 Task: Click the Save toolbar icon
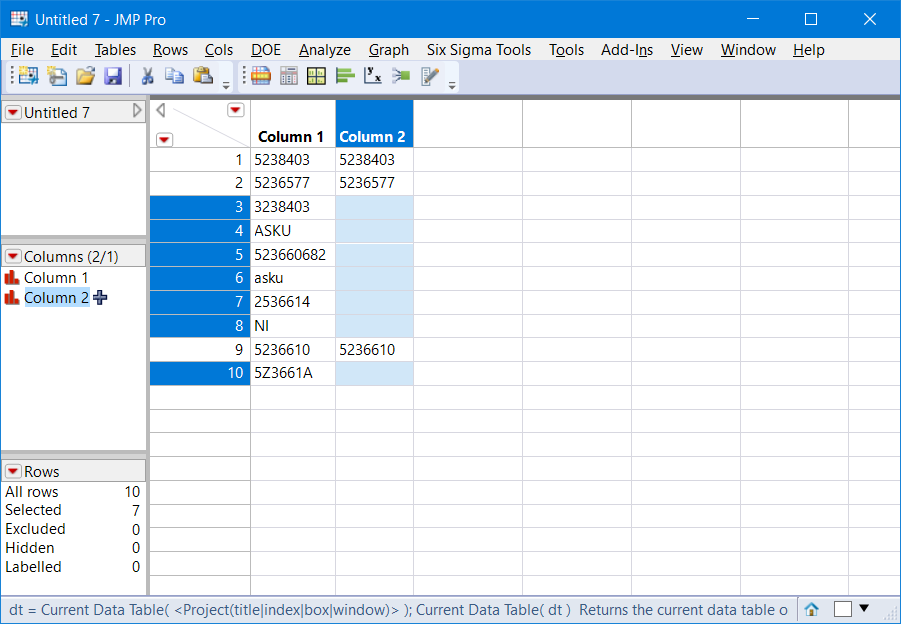click(x=112, y=76)
